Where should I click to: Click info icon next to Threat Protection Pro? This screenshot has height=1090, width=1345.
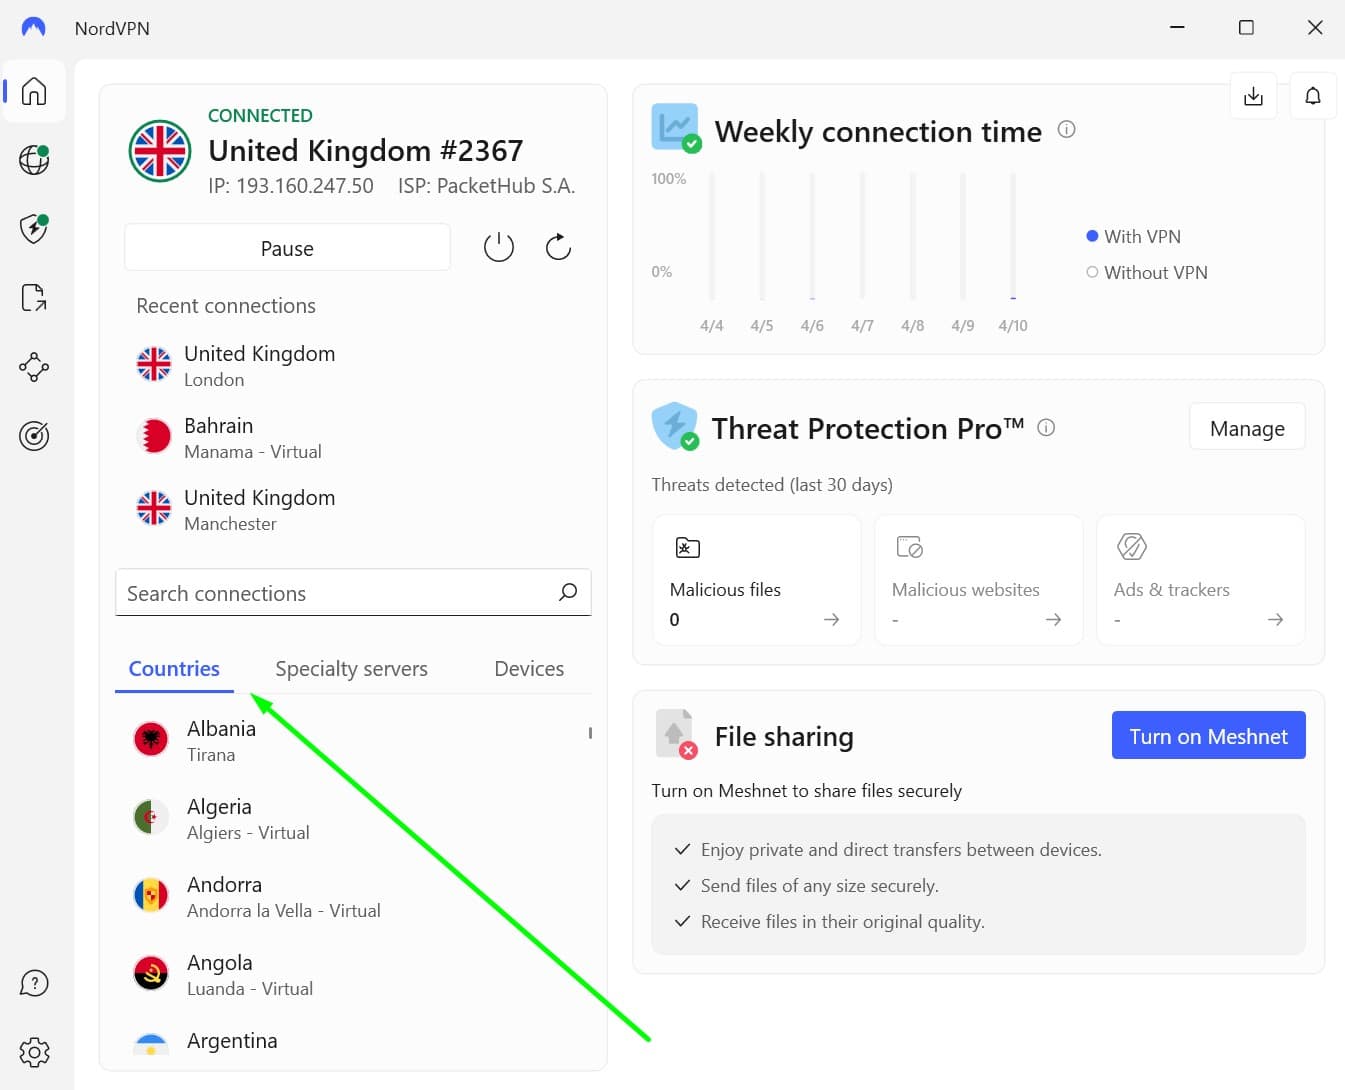coord(1047,428)
